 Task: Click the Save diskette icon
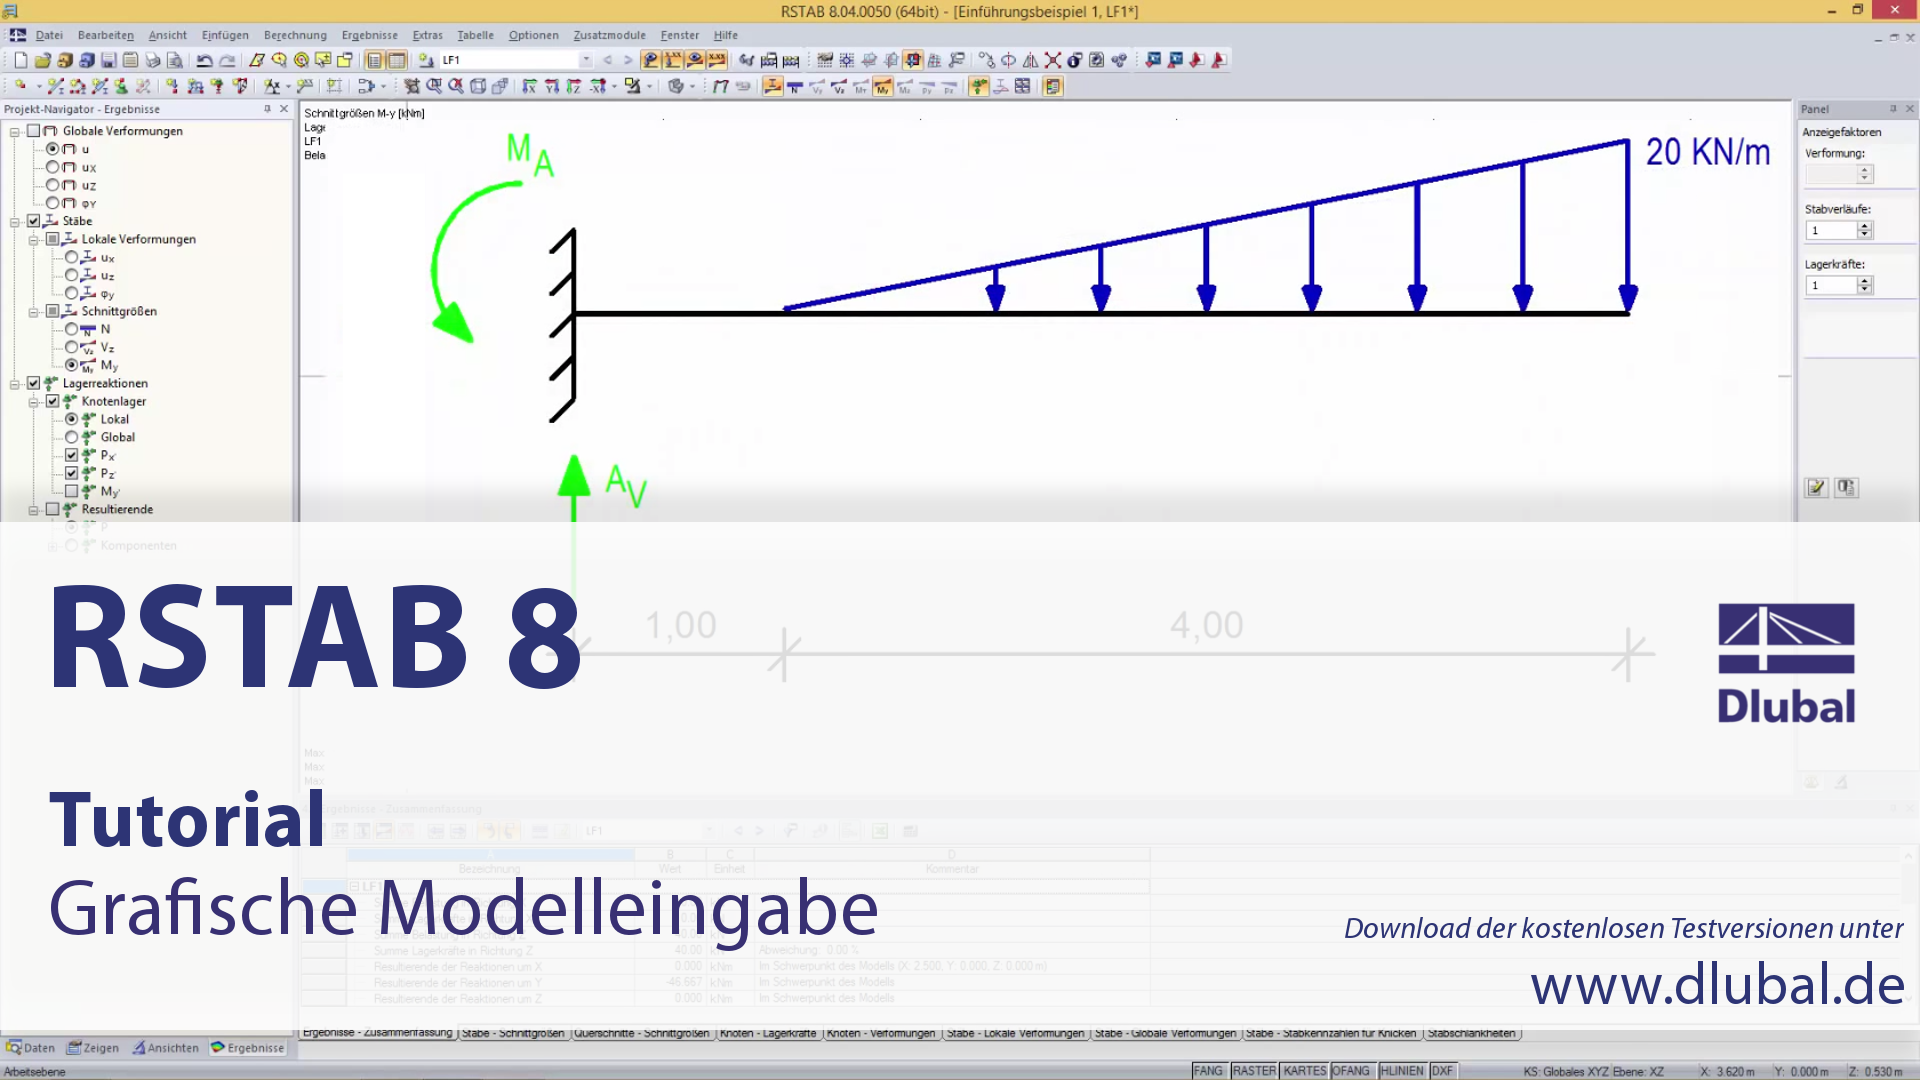click(108, 60)
